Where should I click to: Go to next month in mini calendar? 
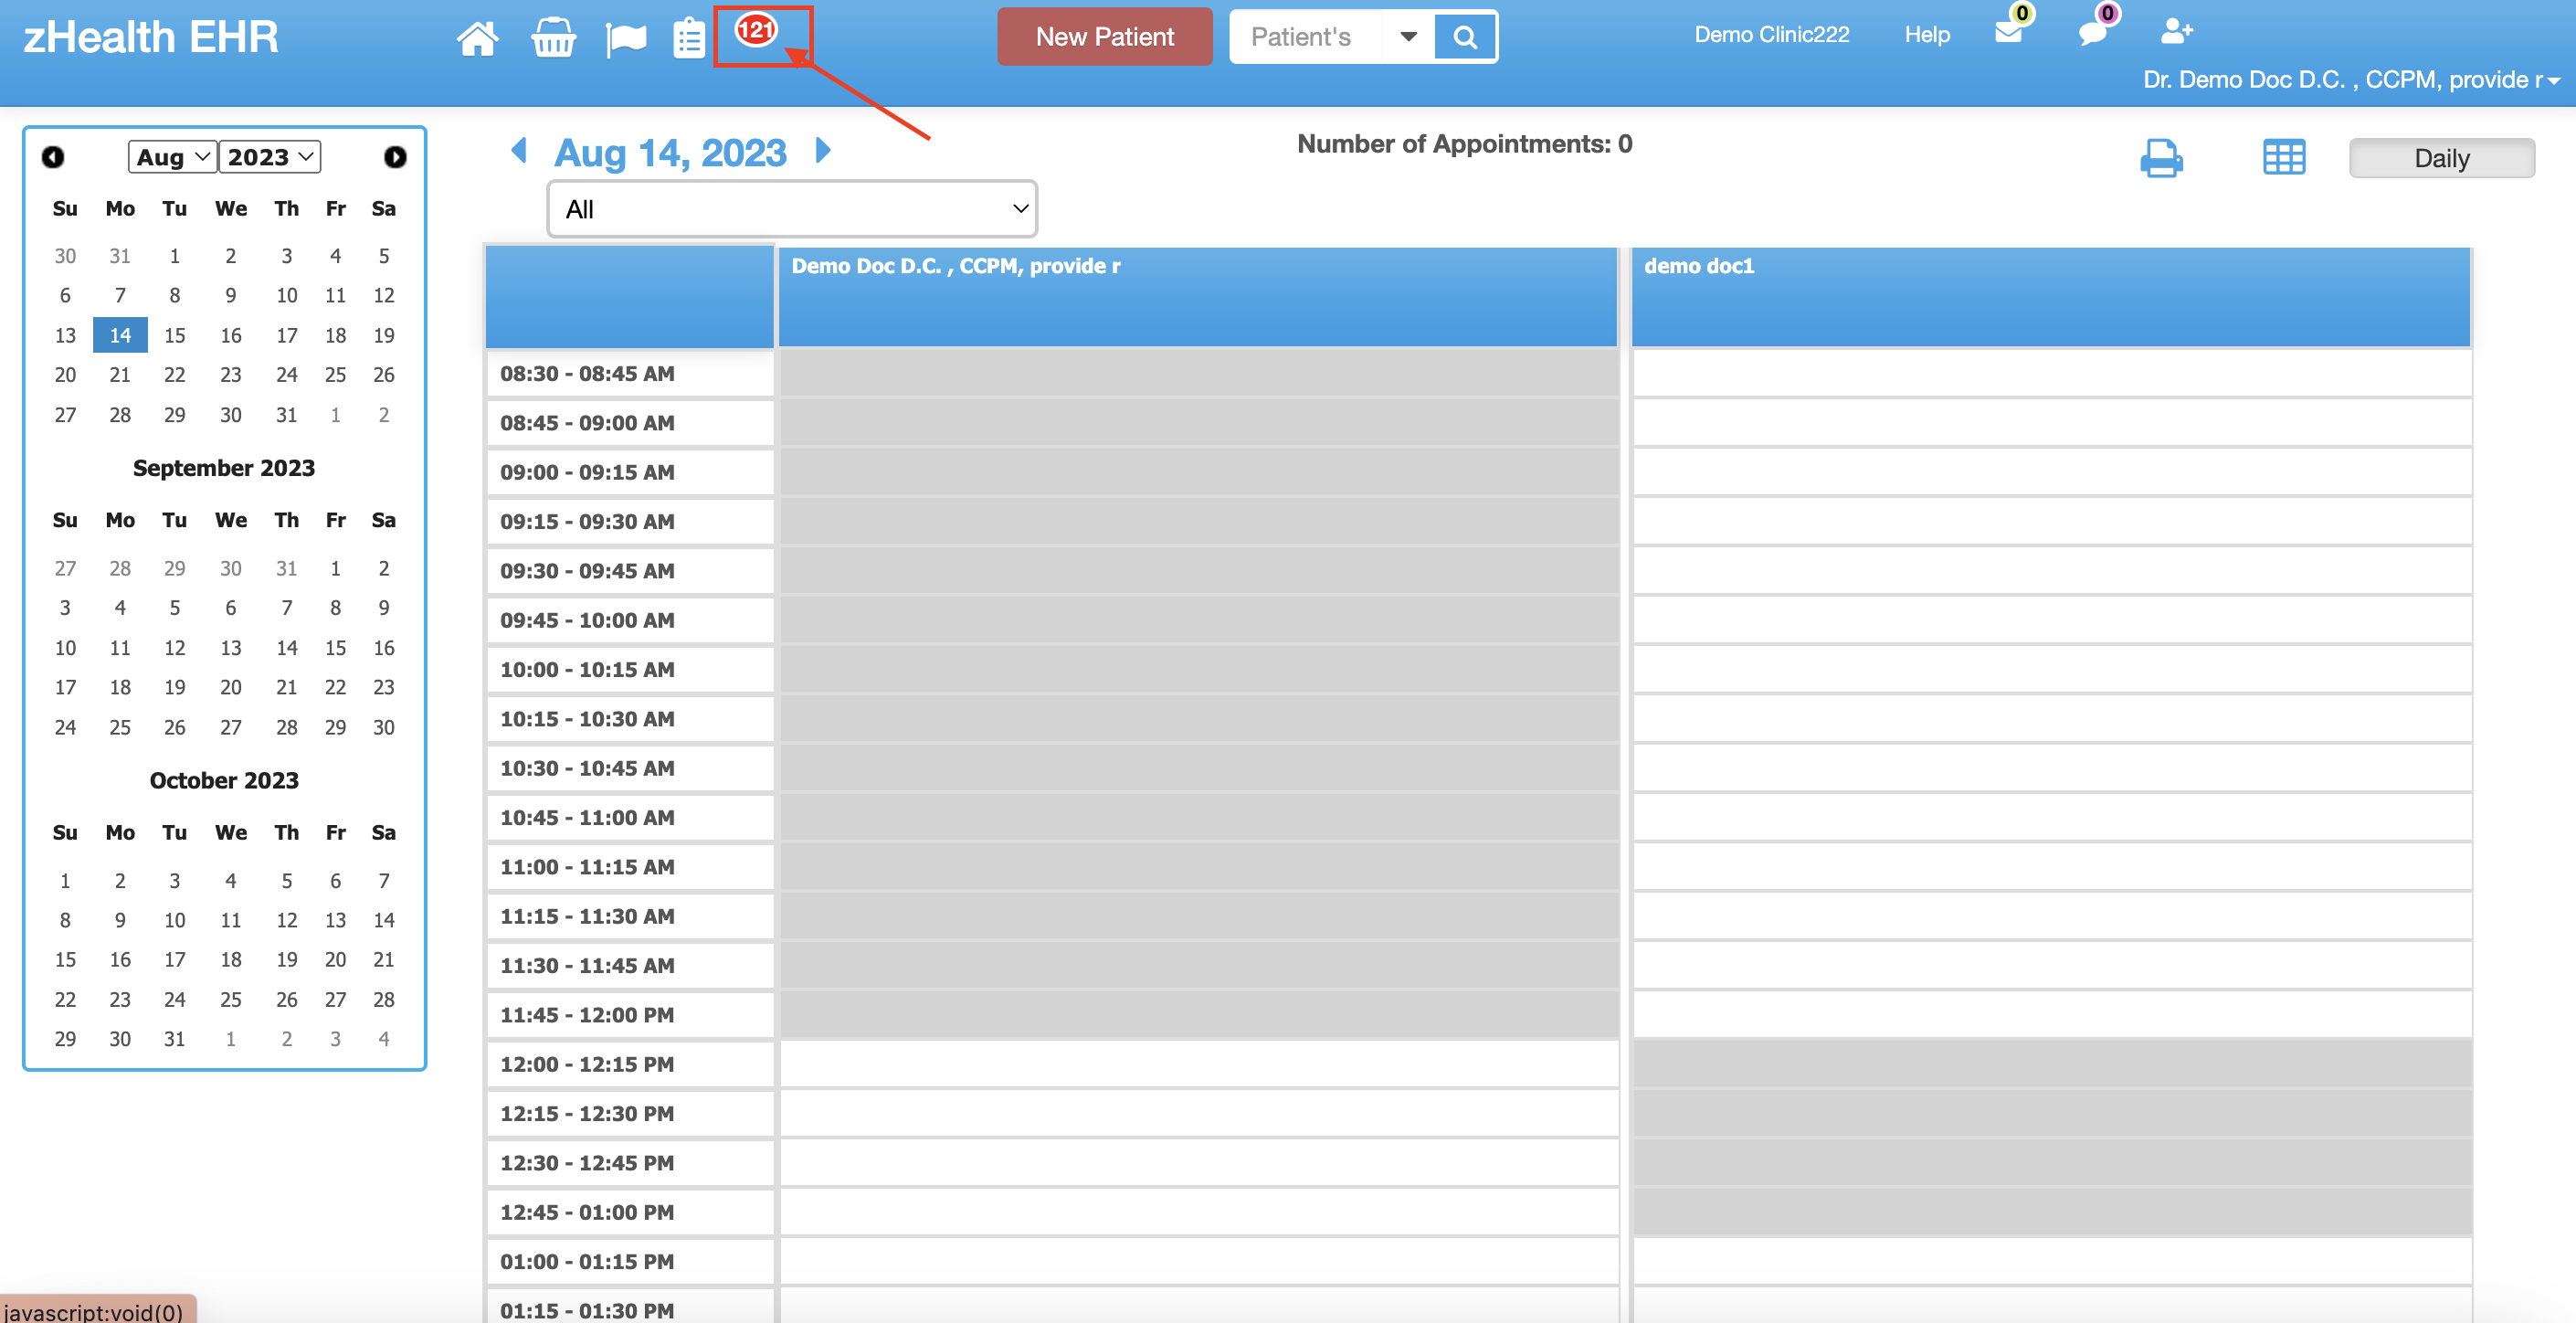(395, 157)
